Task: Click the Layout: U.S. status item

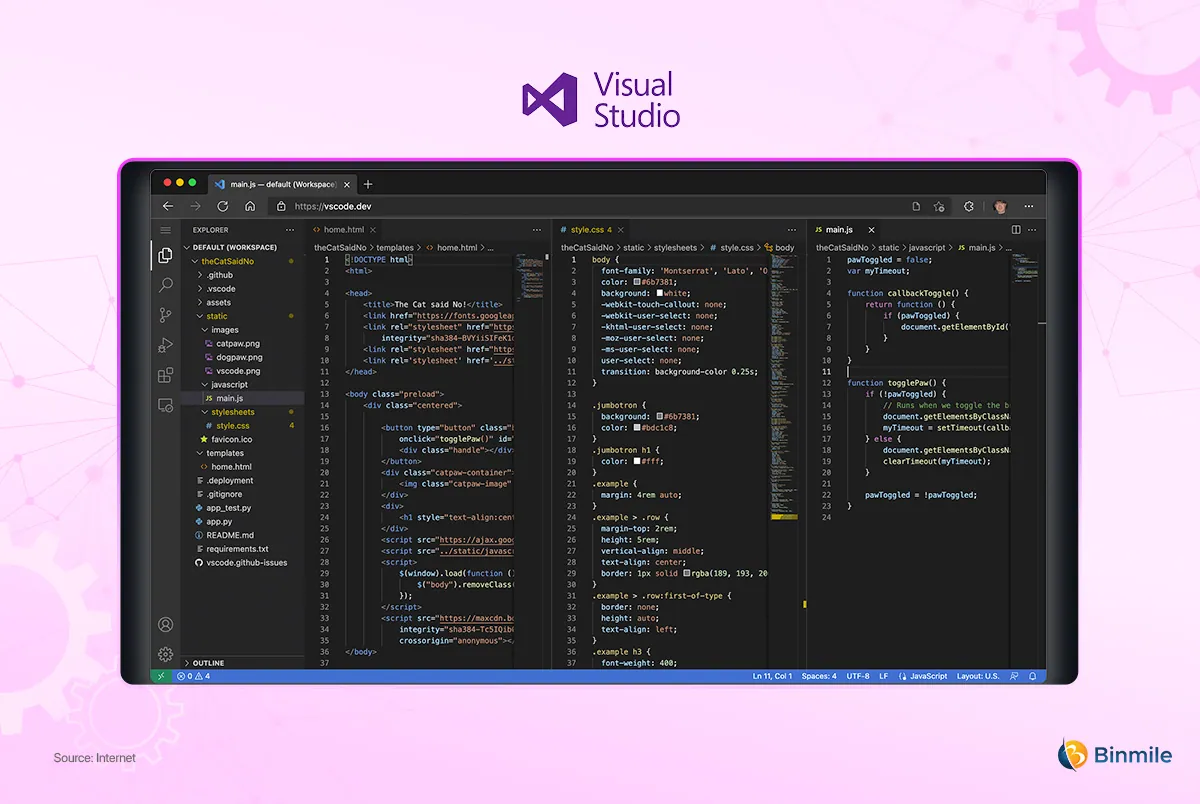Action: click(x=978, y=676)
